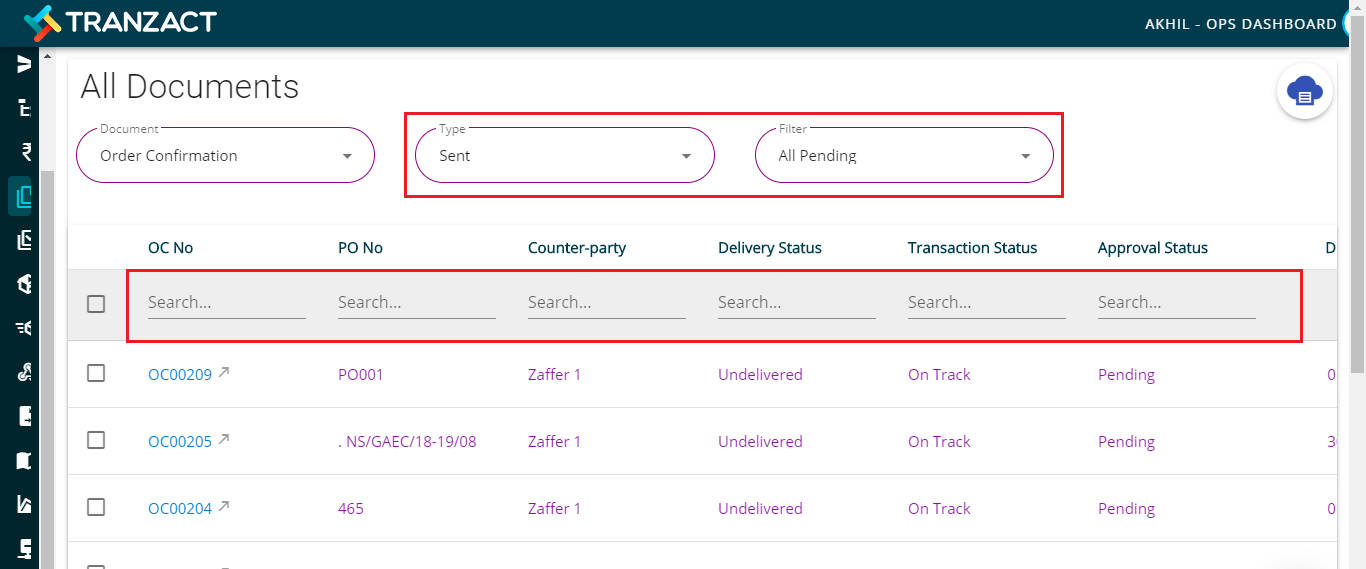This screenshot has width=1366, height=569.
Task: Sort by Delivery Status column header
Action: [770, 248]
